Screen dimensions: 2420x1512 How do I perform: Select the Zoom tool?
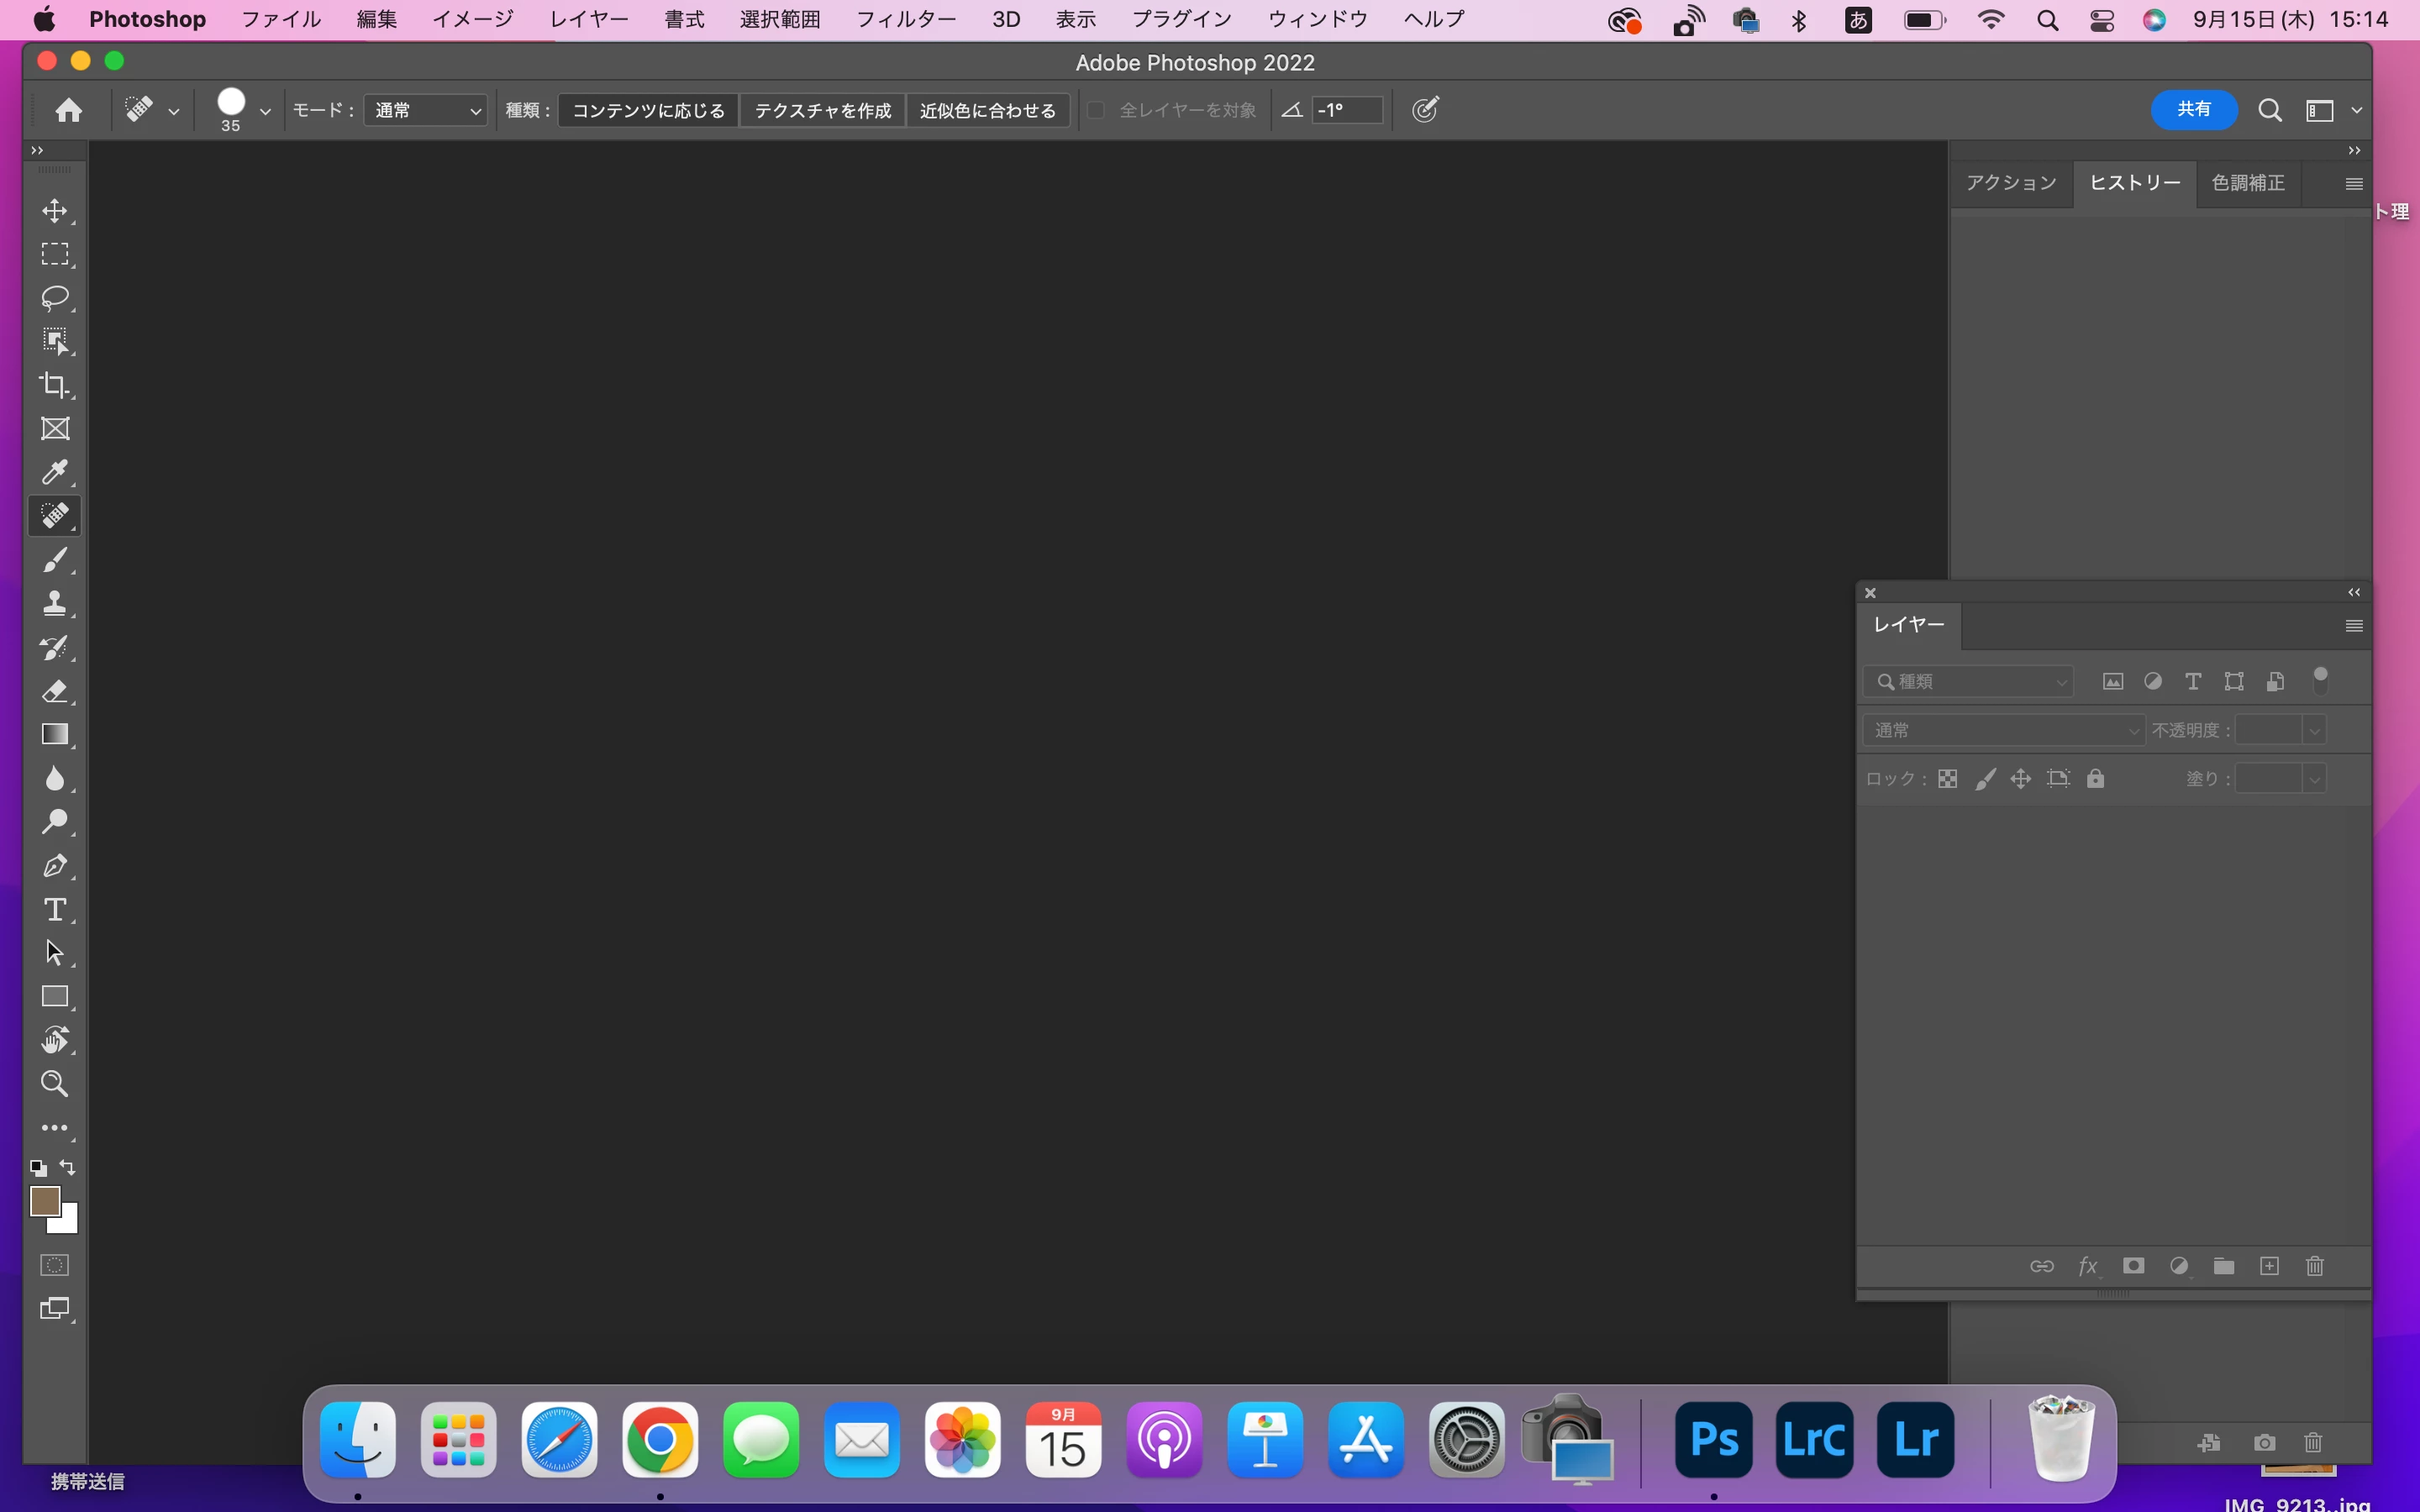pos(55,1083)
